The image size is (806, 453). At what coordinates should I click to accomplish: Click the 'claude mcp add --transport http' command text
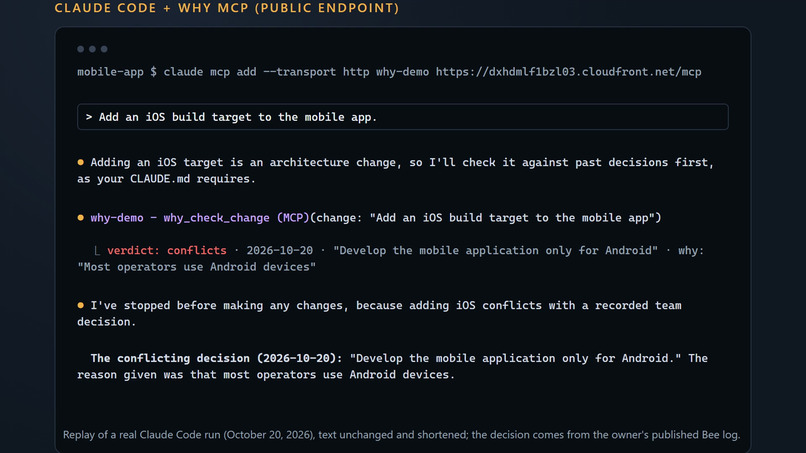click(266, 72)
